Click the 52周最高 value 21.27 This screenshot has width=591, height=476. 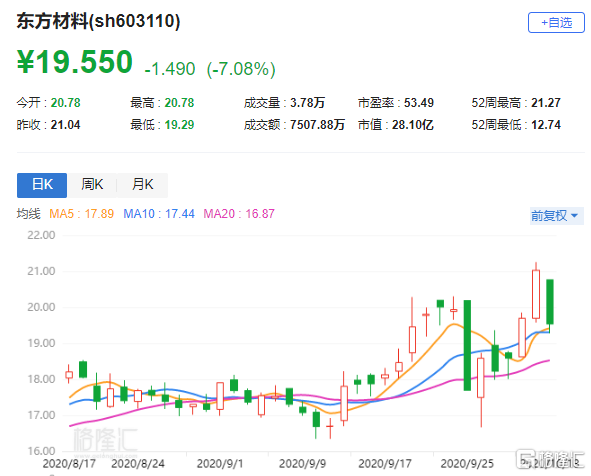(x=546, y=103)
